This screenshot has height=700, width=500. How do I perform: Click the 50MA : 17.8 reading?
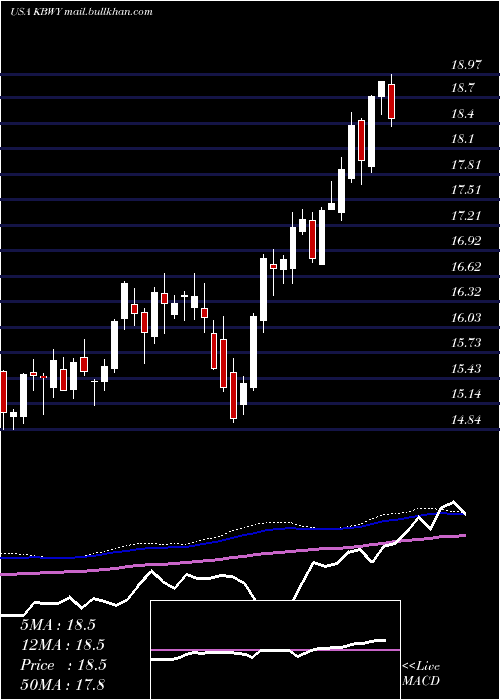pos(62,685)
